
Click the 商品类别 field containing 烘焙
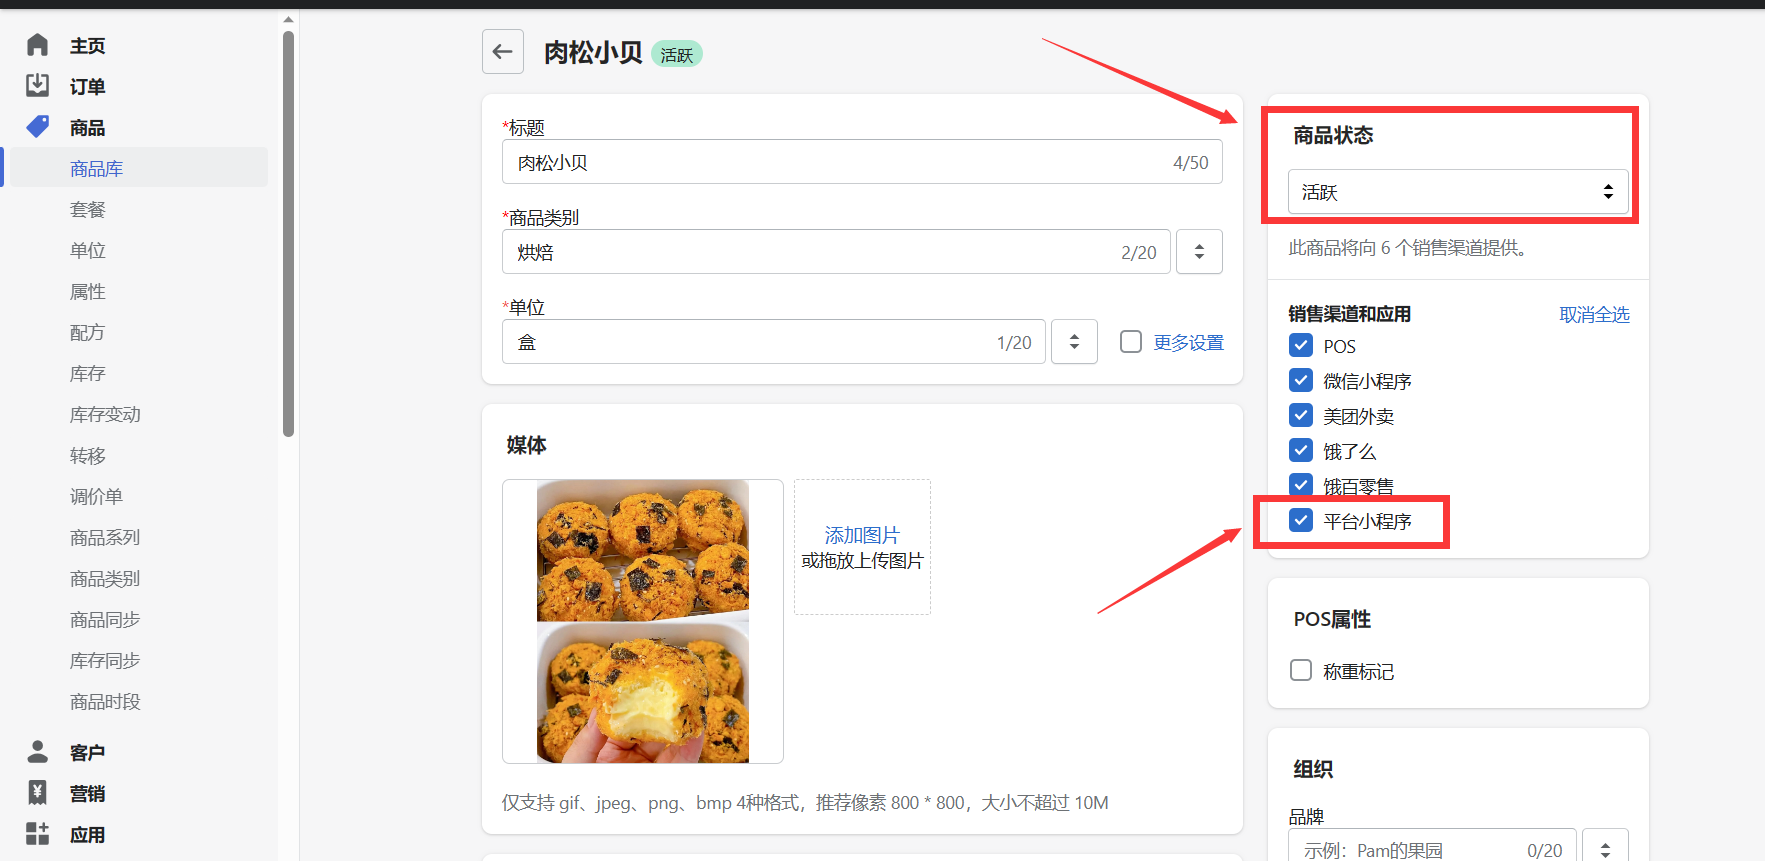pos(836,252)
